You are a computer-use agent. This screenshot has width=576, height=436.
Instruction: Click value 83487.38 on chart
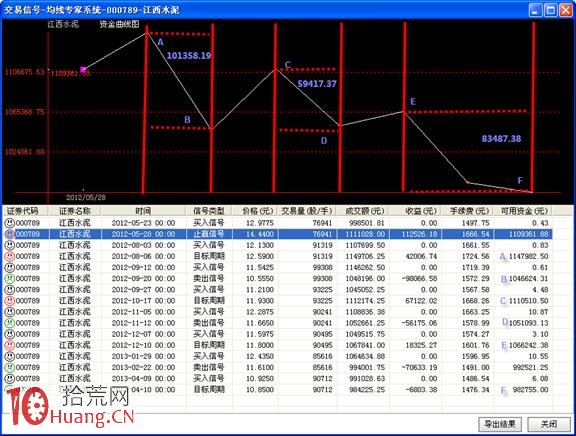501,139
